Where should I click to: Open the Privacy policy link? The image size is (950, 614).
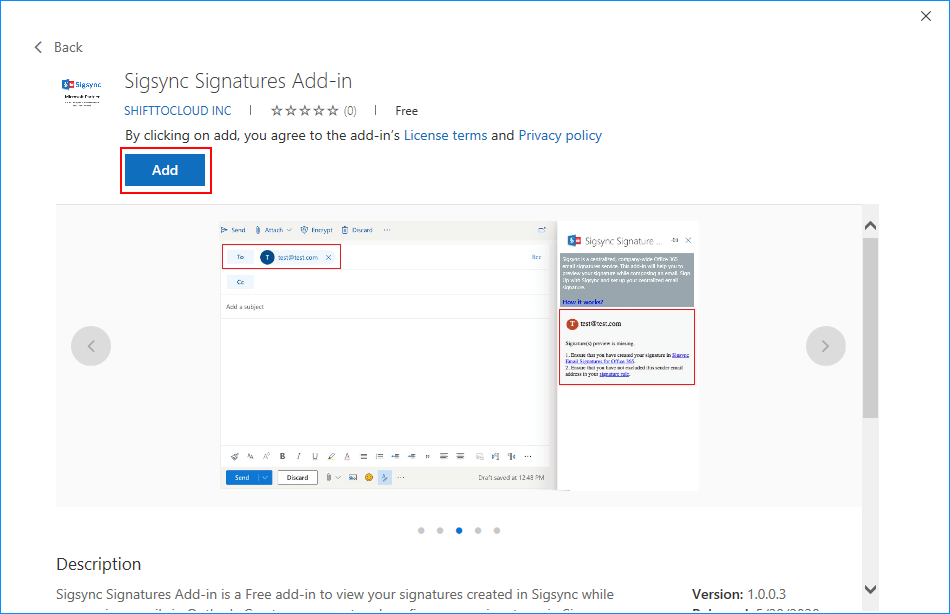click(x=560, y=135)
